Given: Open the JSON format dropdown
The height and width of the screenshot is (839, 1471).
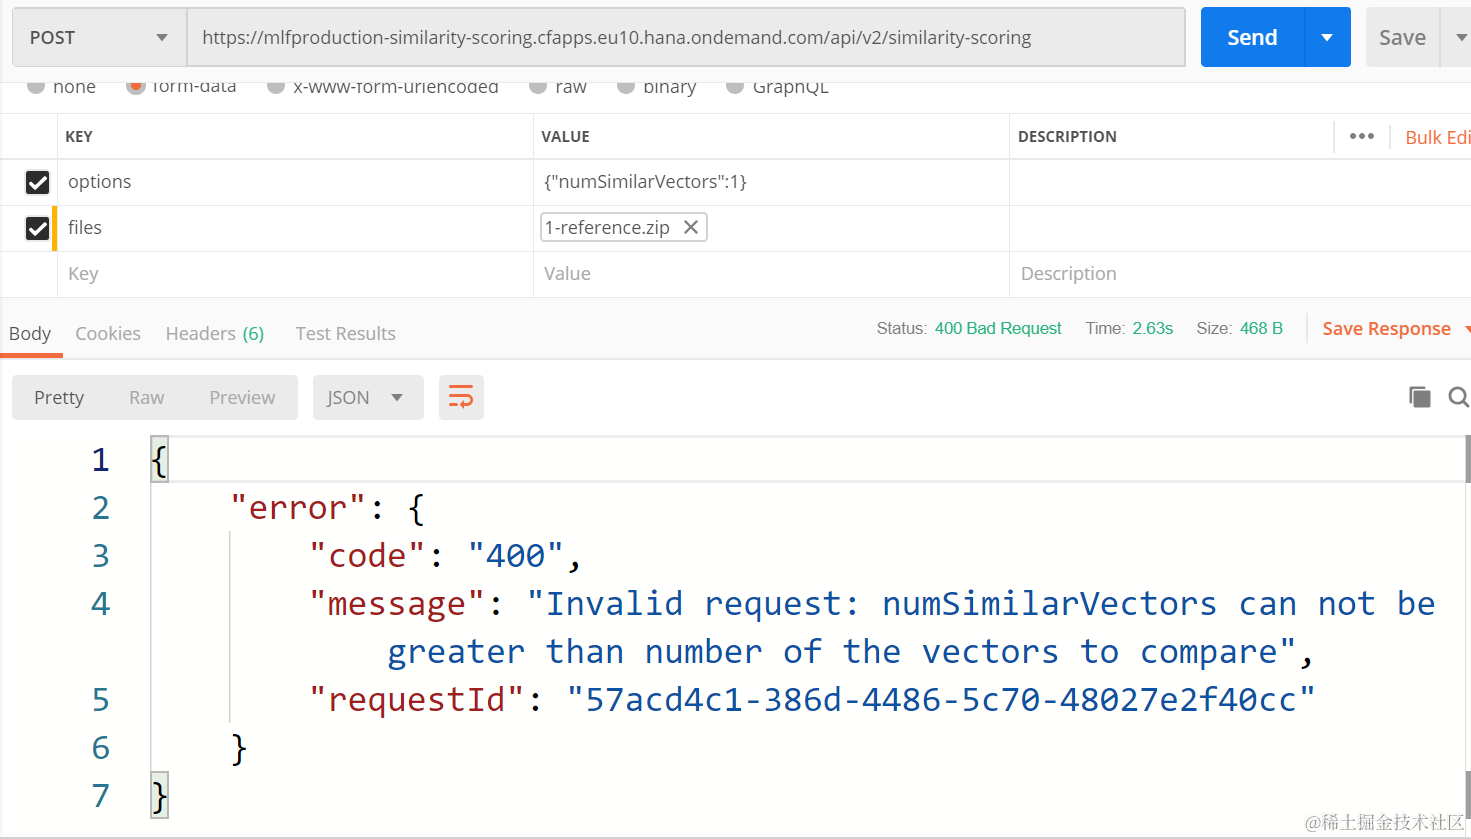Looking at the screenshot, I should (x=368, y=397).
